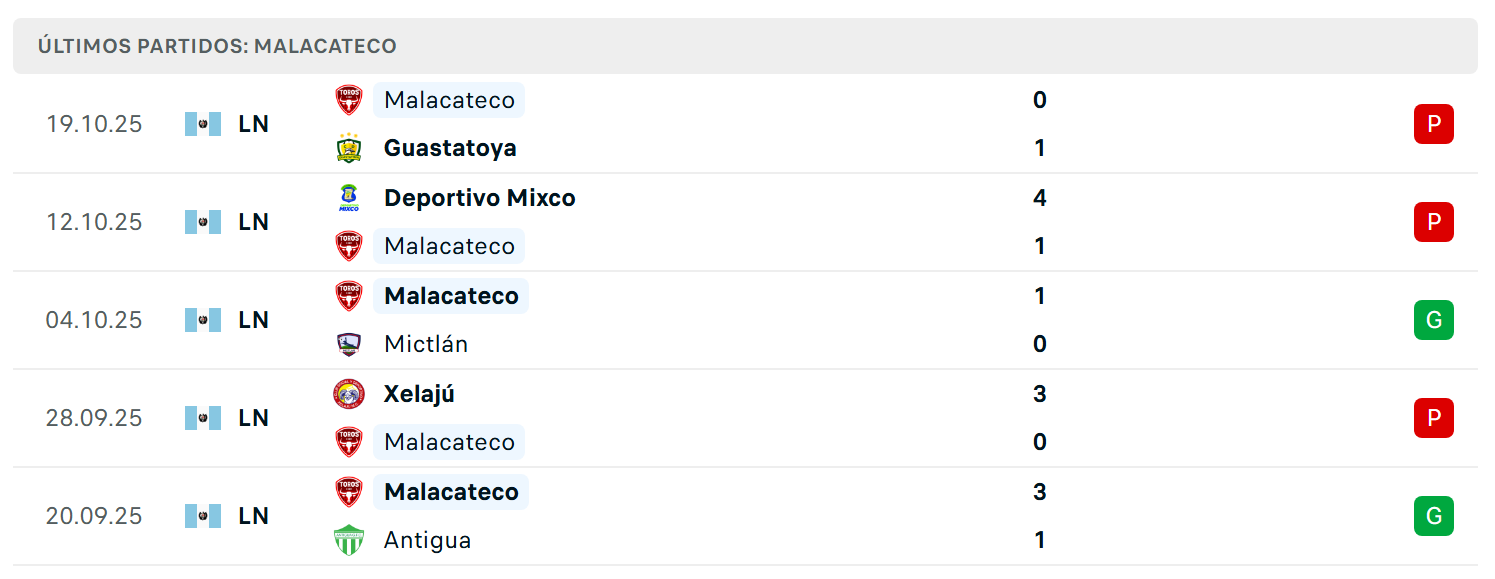Viewport: 1495px width, 579px height.
Task: Open the Xelajú team name link
Action: (x=419, y=394)
